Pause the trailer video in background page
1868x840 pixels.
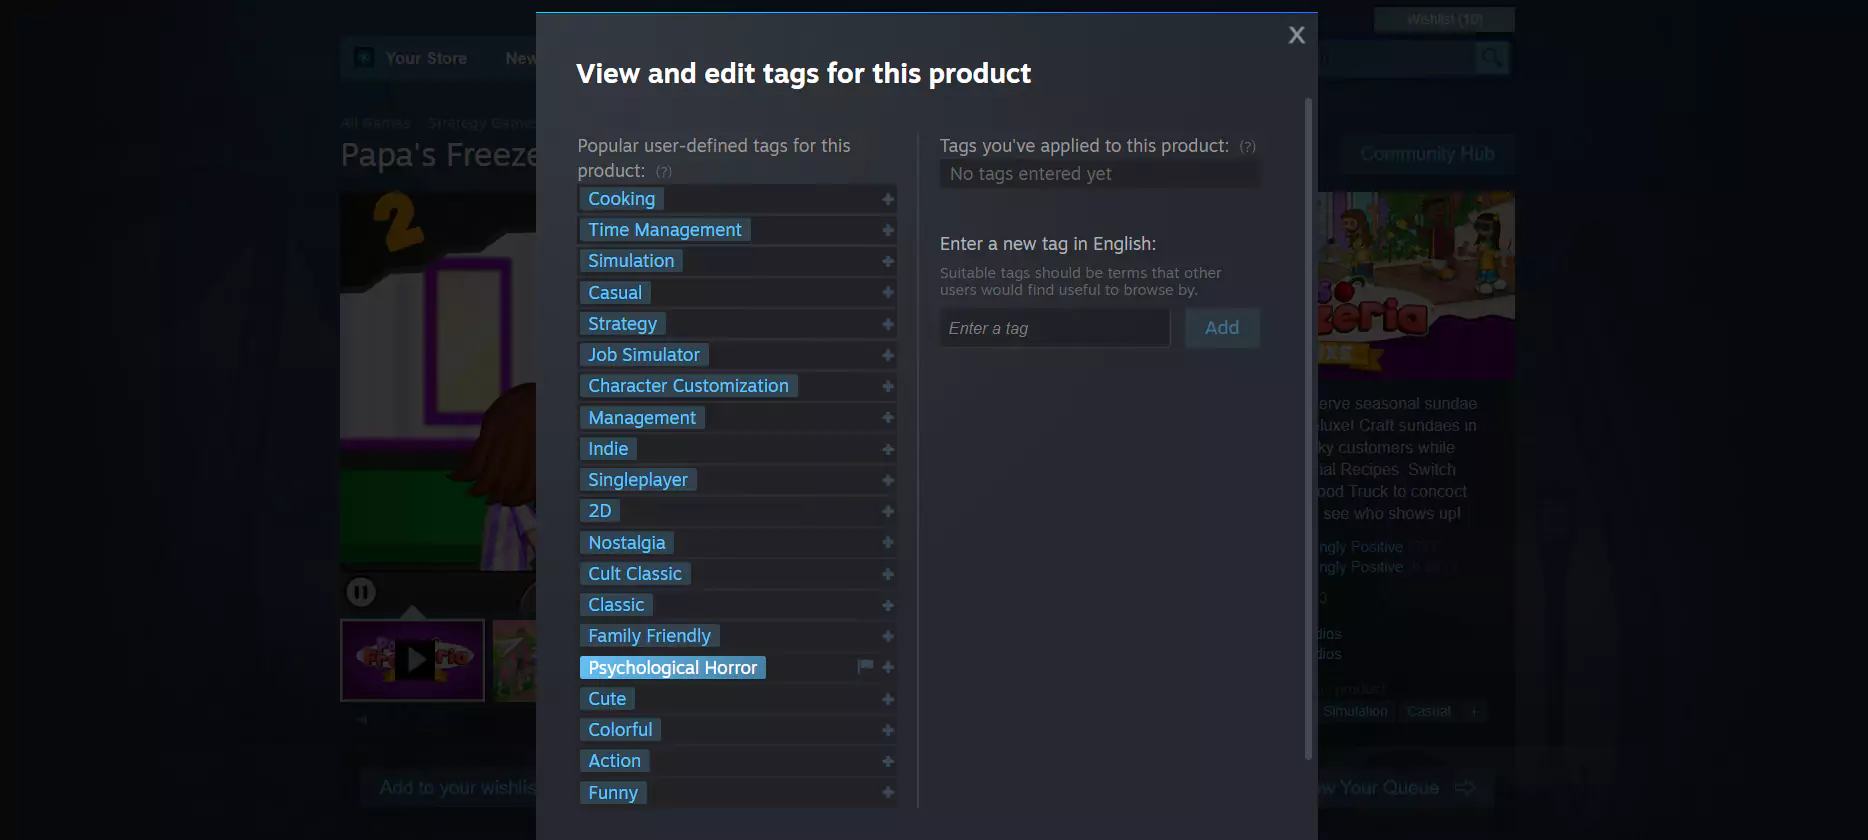coord(361,592)
